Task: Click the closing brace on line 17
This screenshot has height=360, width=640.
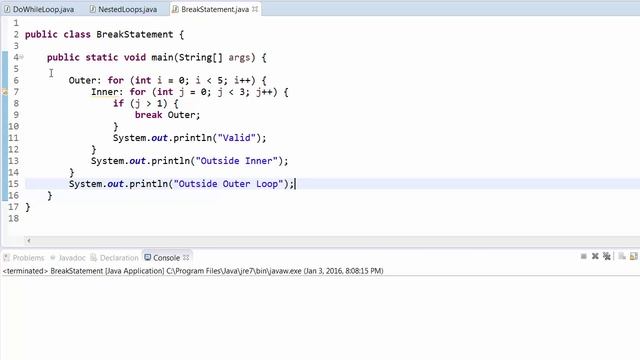Action: (28, 207)
